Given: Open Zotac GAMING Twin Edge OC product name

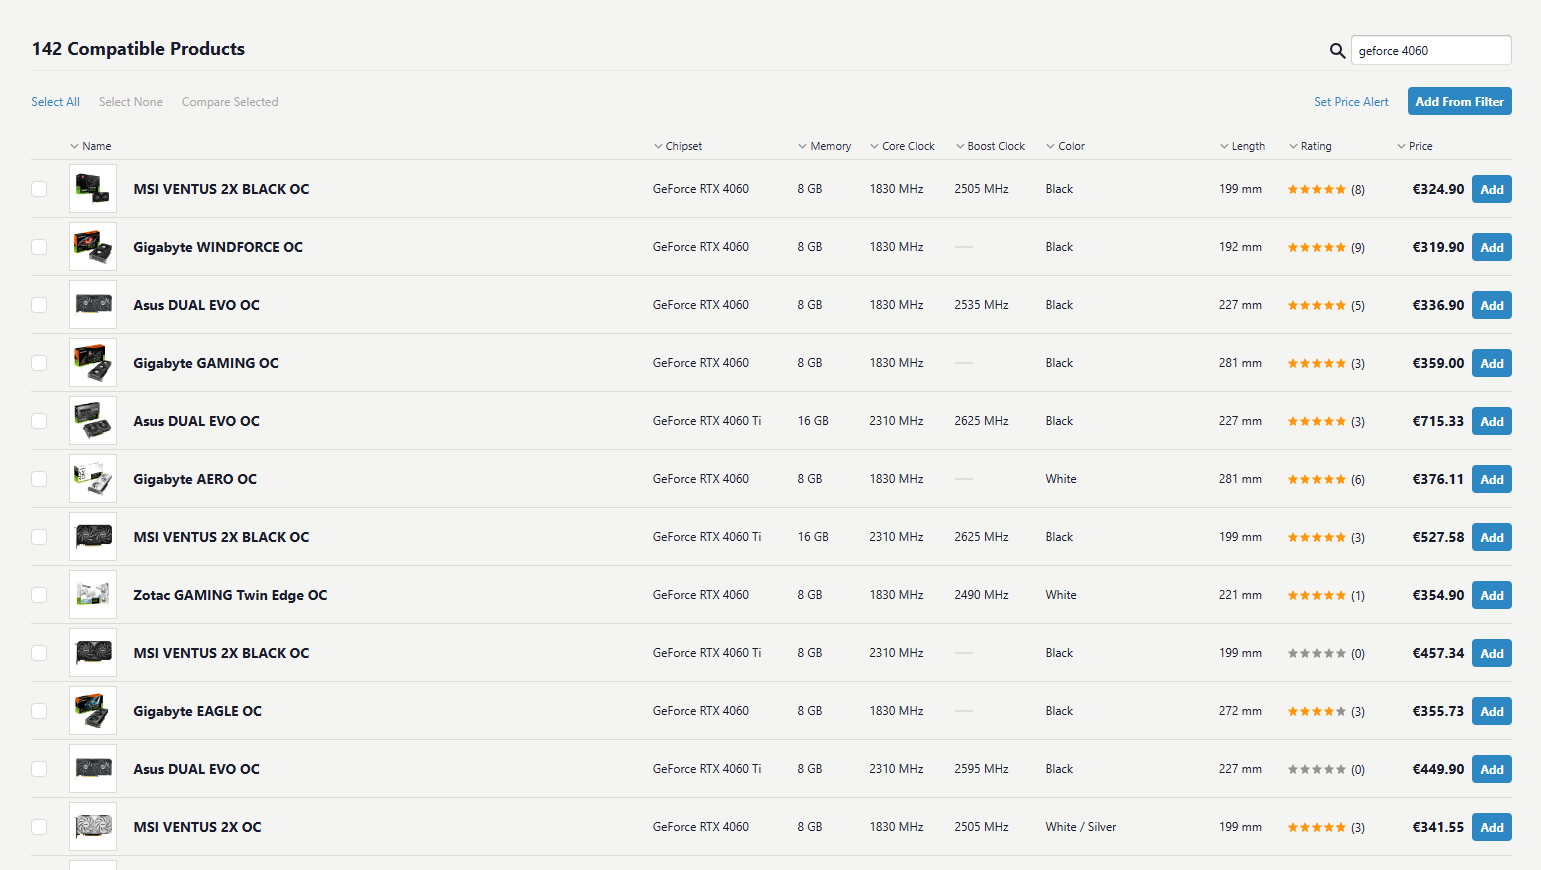Looking at the screenshot, I should 230,595.
